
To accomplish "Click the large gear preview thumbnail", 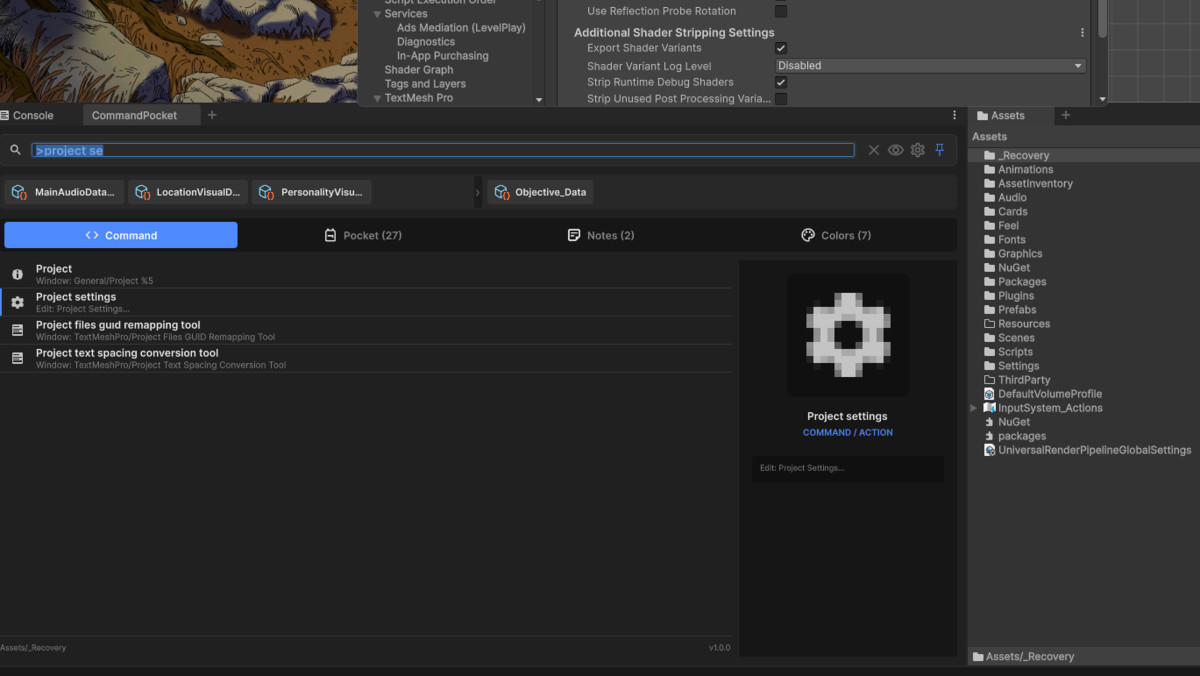I will click(848, 335).
